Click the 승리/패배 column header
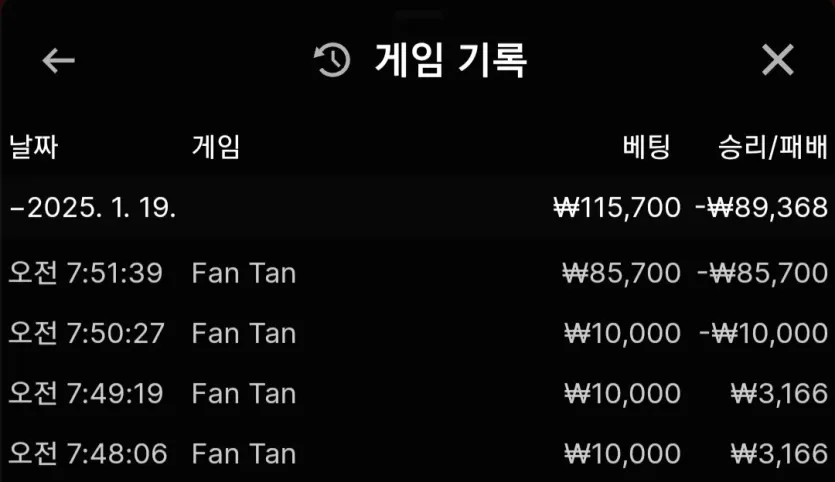This screenshot has height=482, width=835. [773, 147]
